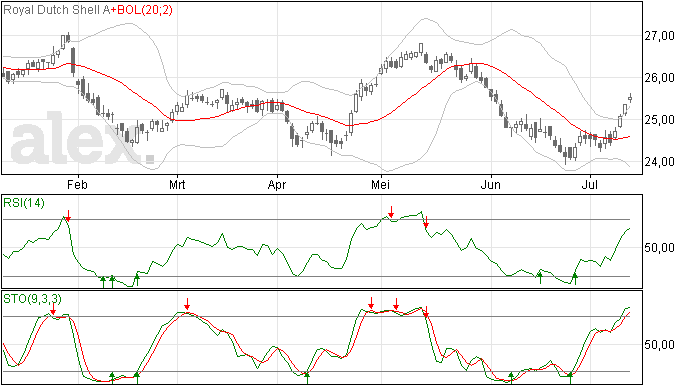The height and width of the screenshot is (387, 690).
Task: Select the red +BOL(20;2) indicator label
Action: tap(141, 10)
